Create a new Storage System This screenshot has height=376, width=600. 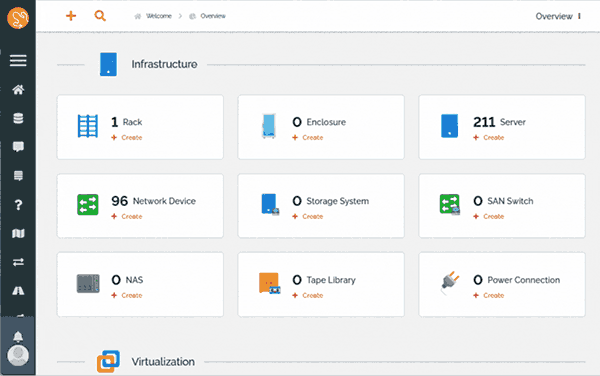(308, 216)
